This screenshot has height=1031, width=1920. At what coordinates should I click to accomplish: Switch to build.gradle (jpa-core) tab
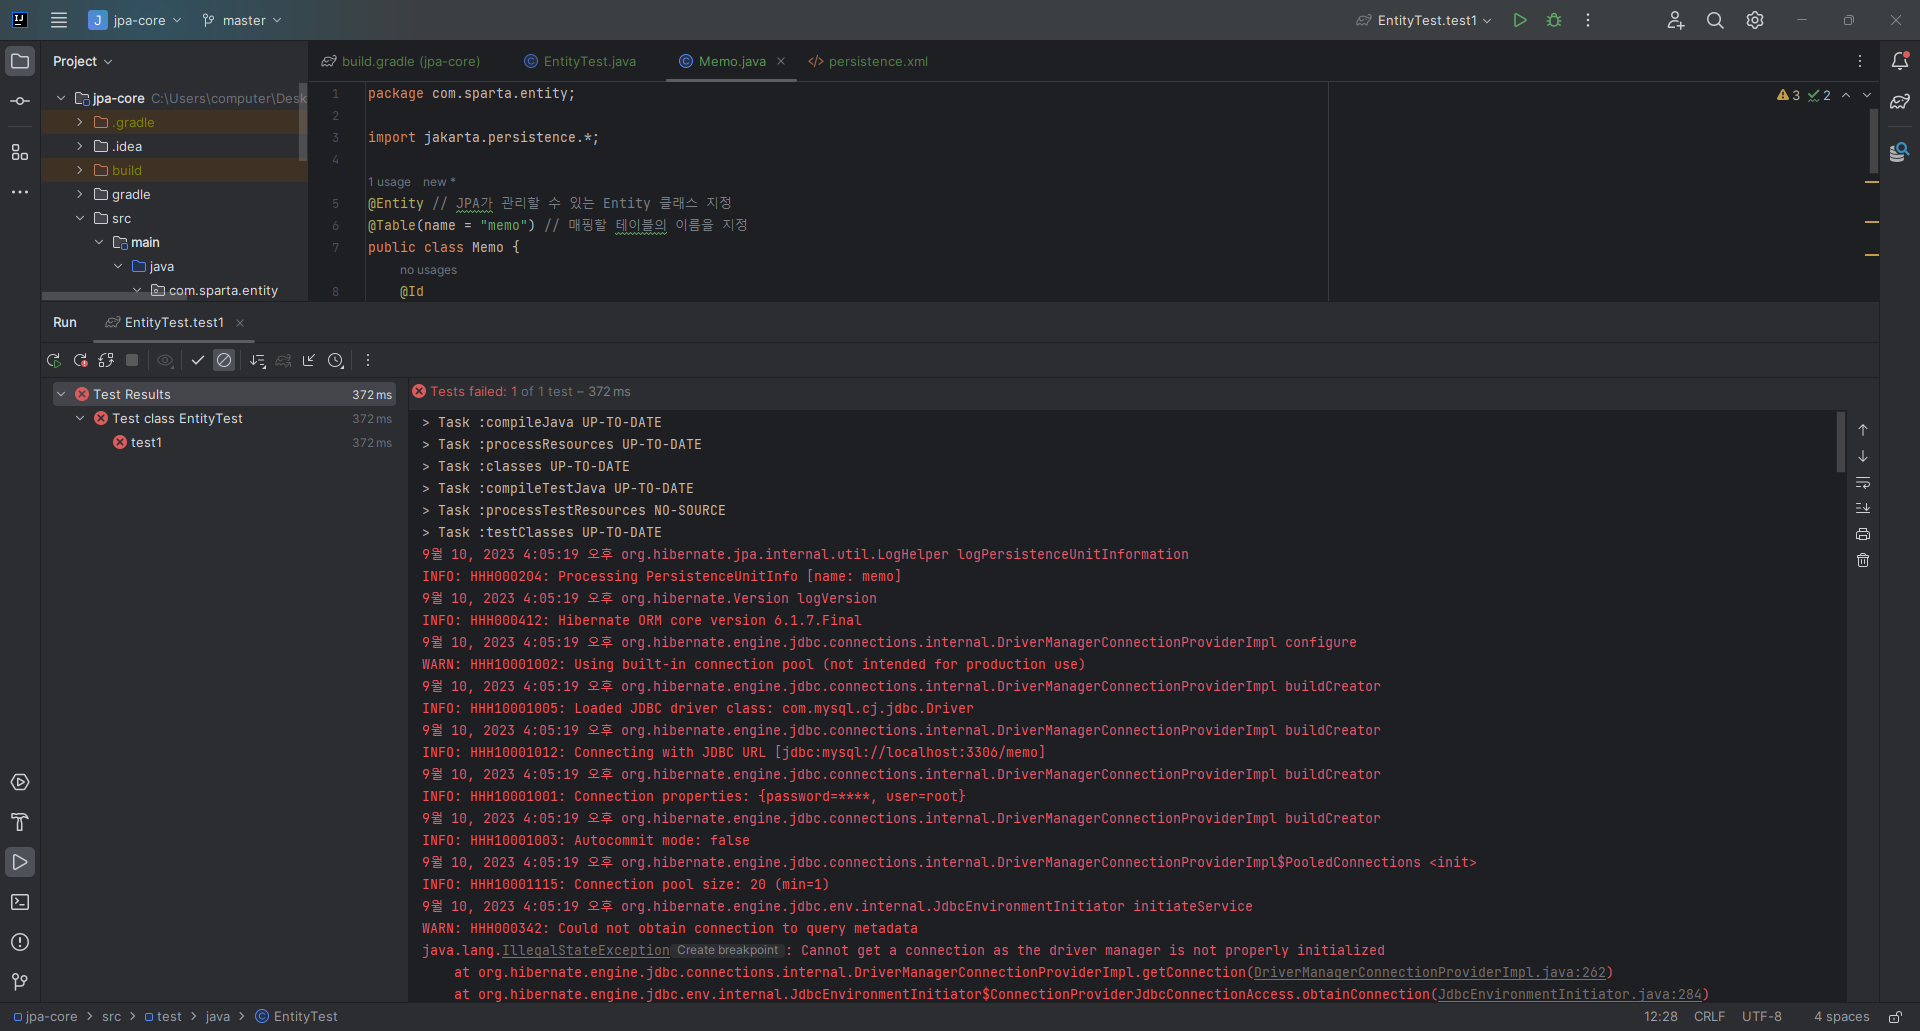(400, 61)
